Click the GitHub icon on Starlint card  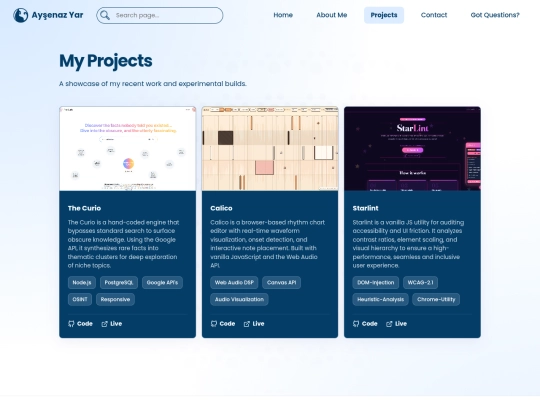tap(356, 324)
